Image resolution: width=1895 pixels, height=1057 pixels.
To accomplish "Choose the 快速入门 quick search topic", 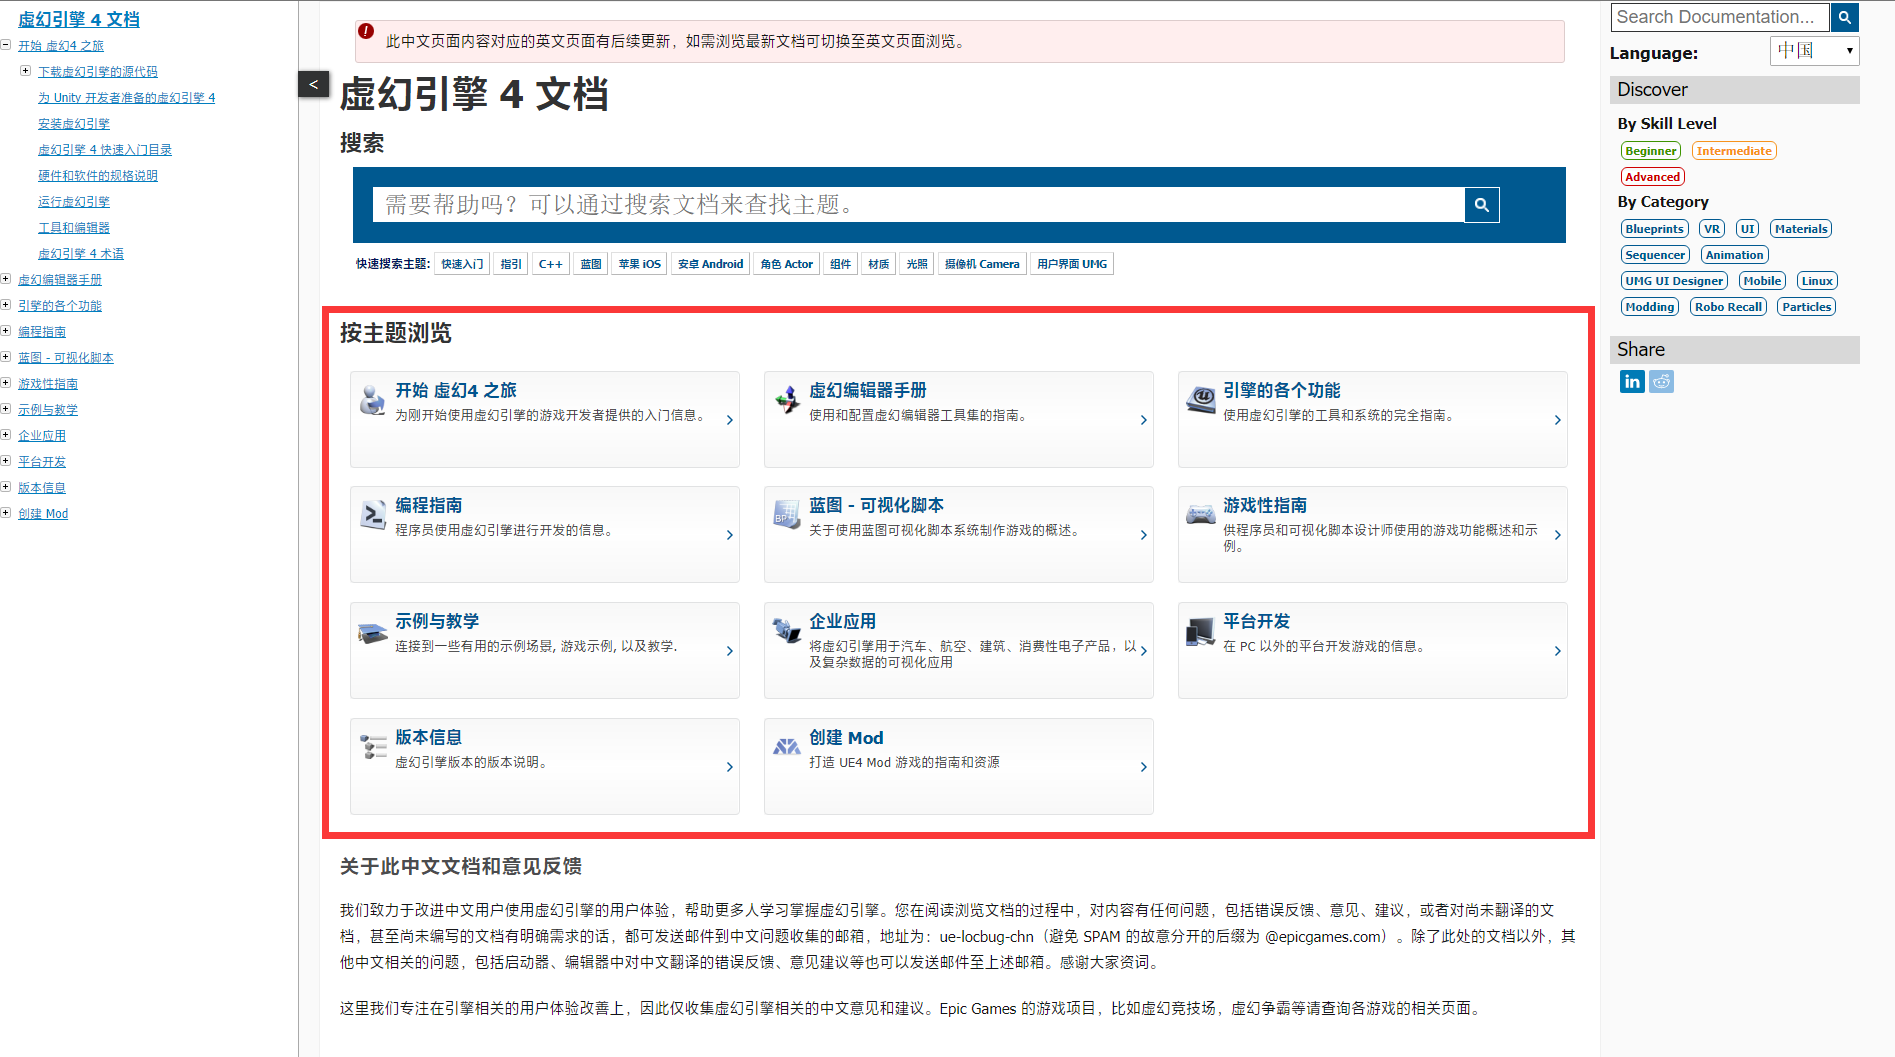I will [x=462, y=264].
